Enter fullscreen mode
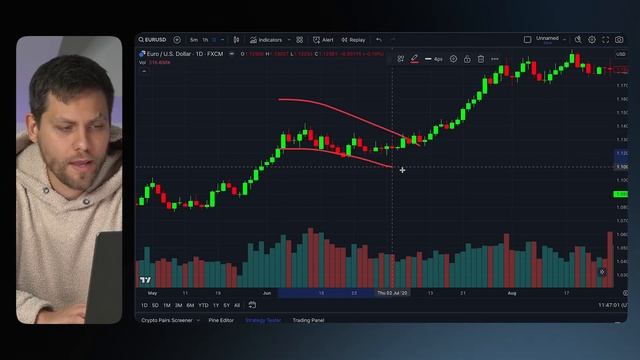 606,40
